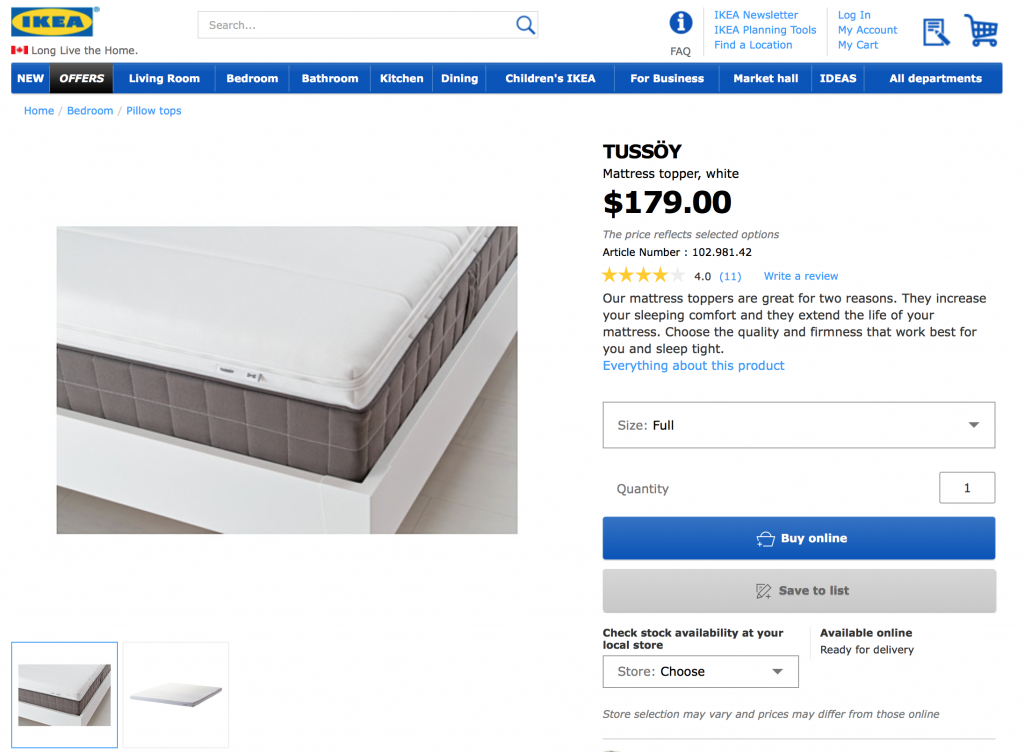
Task: Click in the search field
Action: pyautogui.click(x=355, y=25)
